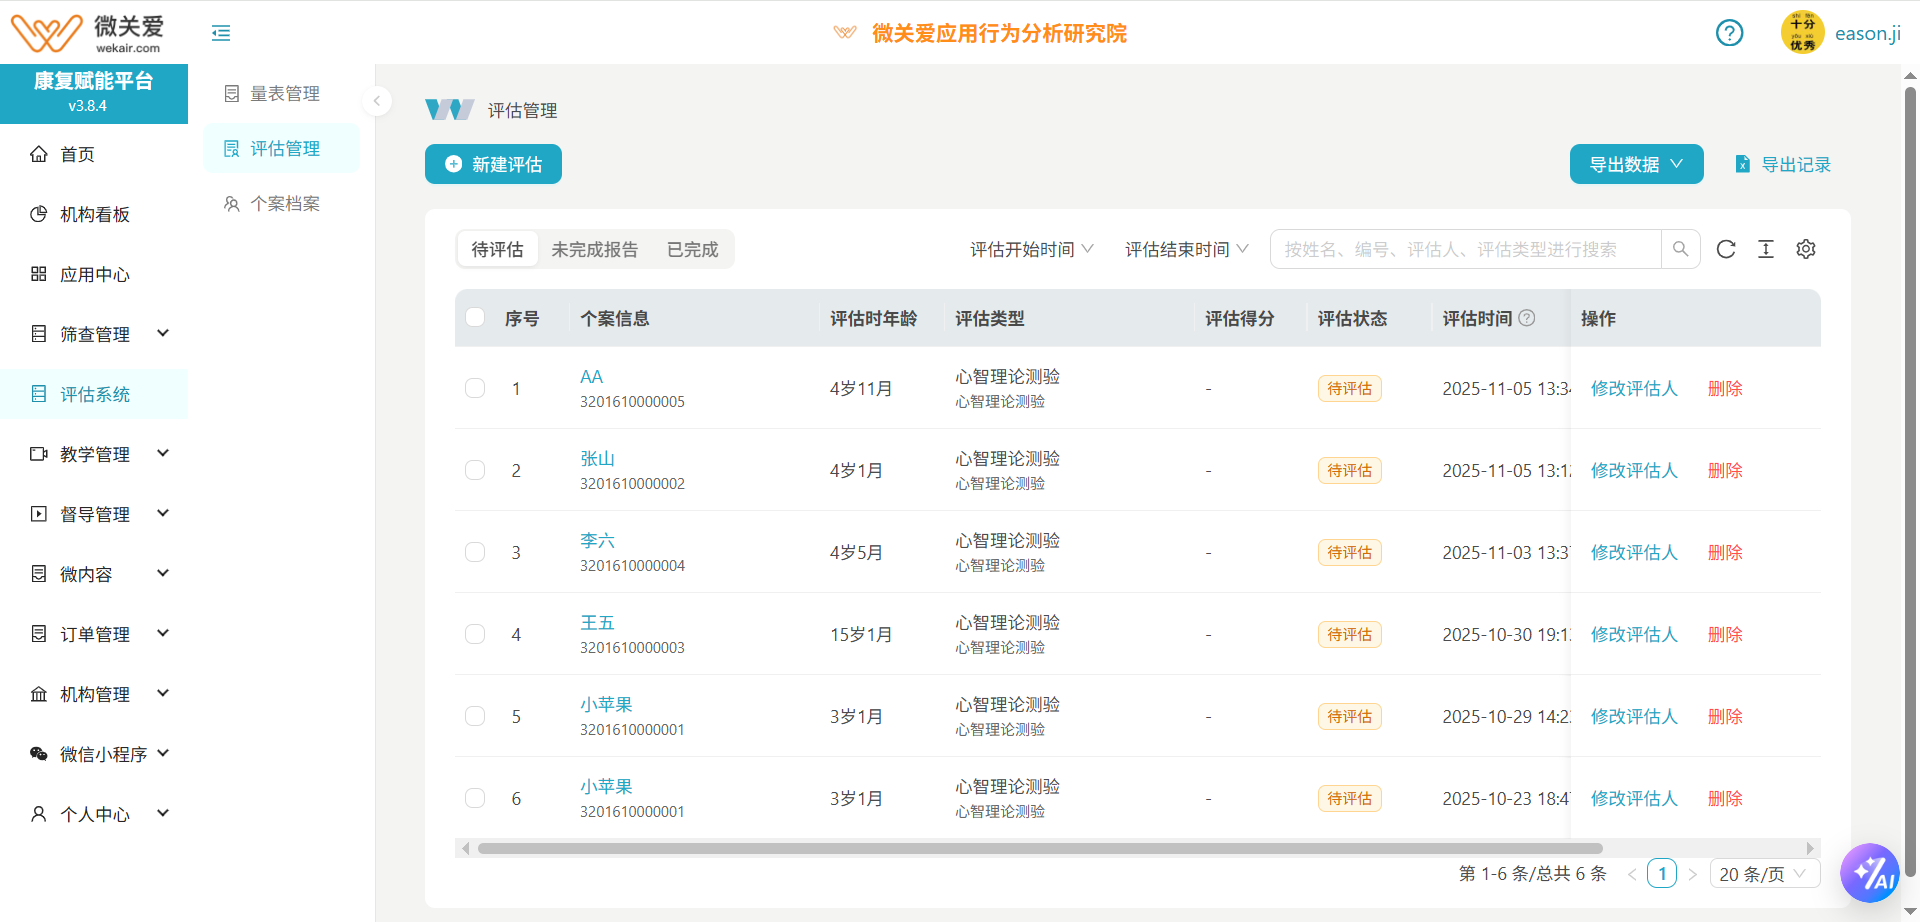The image size is (1920, 922).
Task: Select the checkbox for 王五's row
Action: tap(475, 634)
